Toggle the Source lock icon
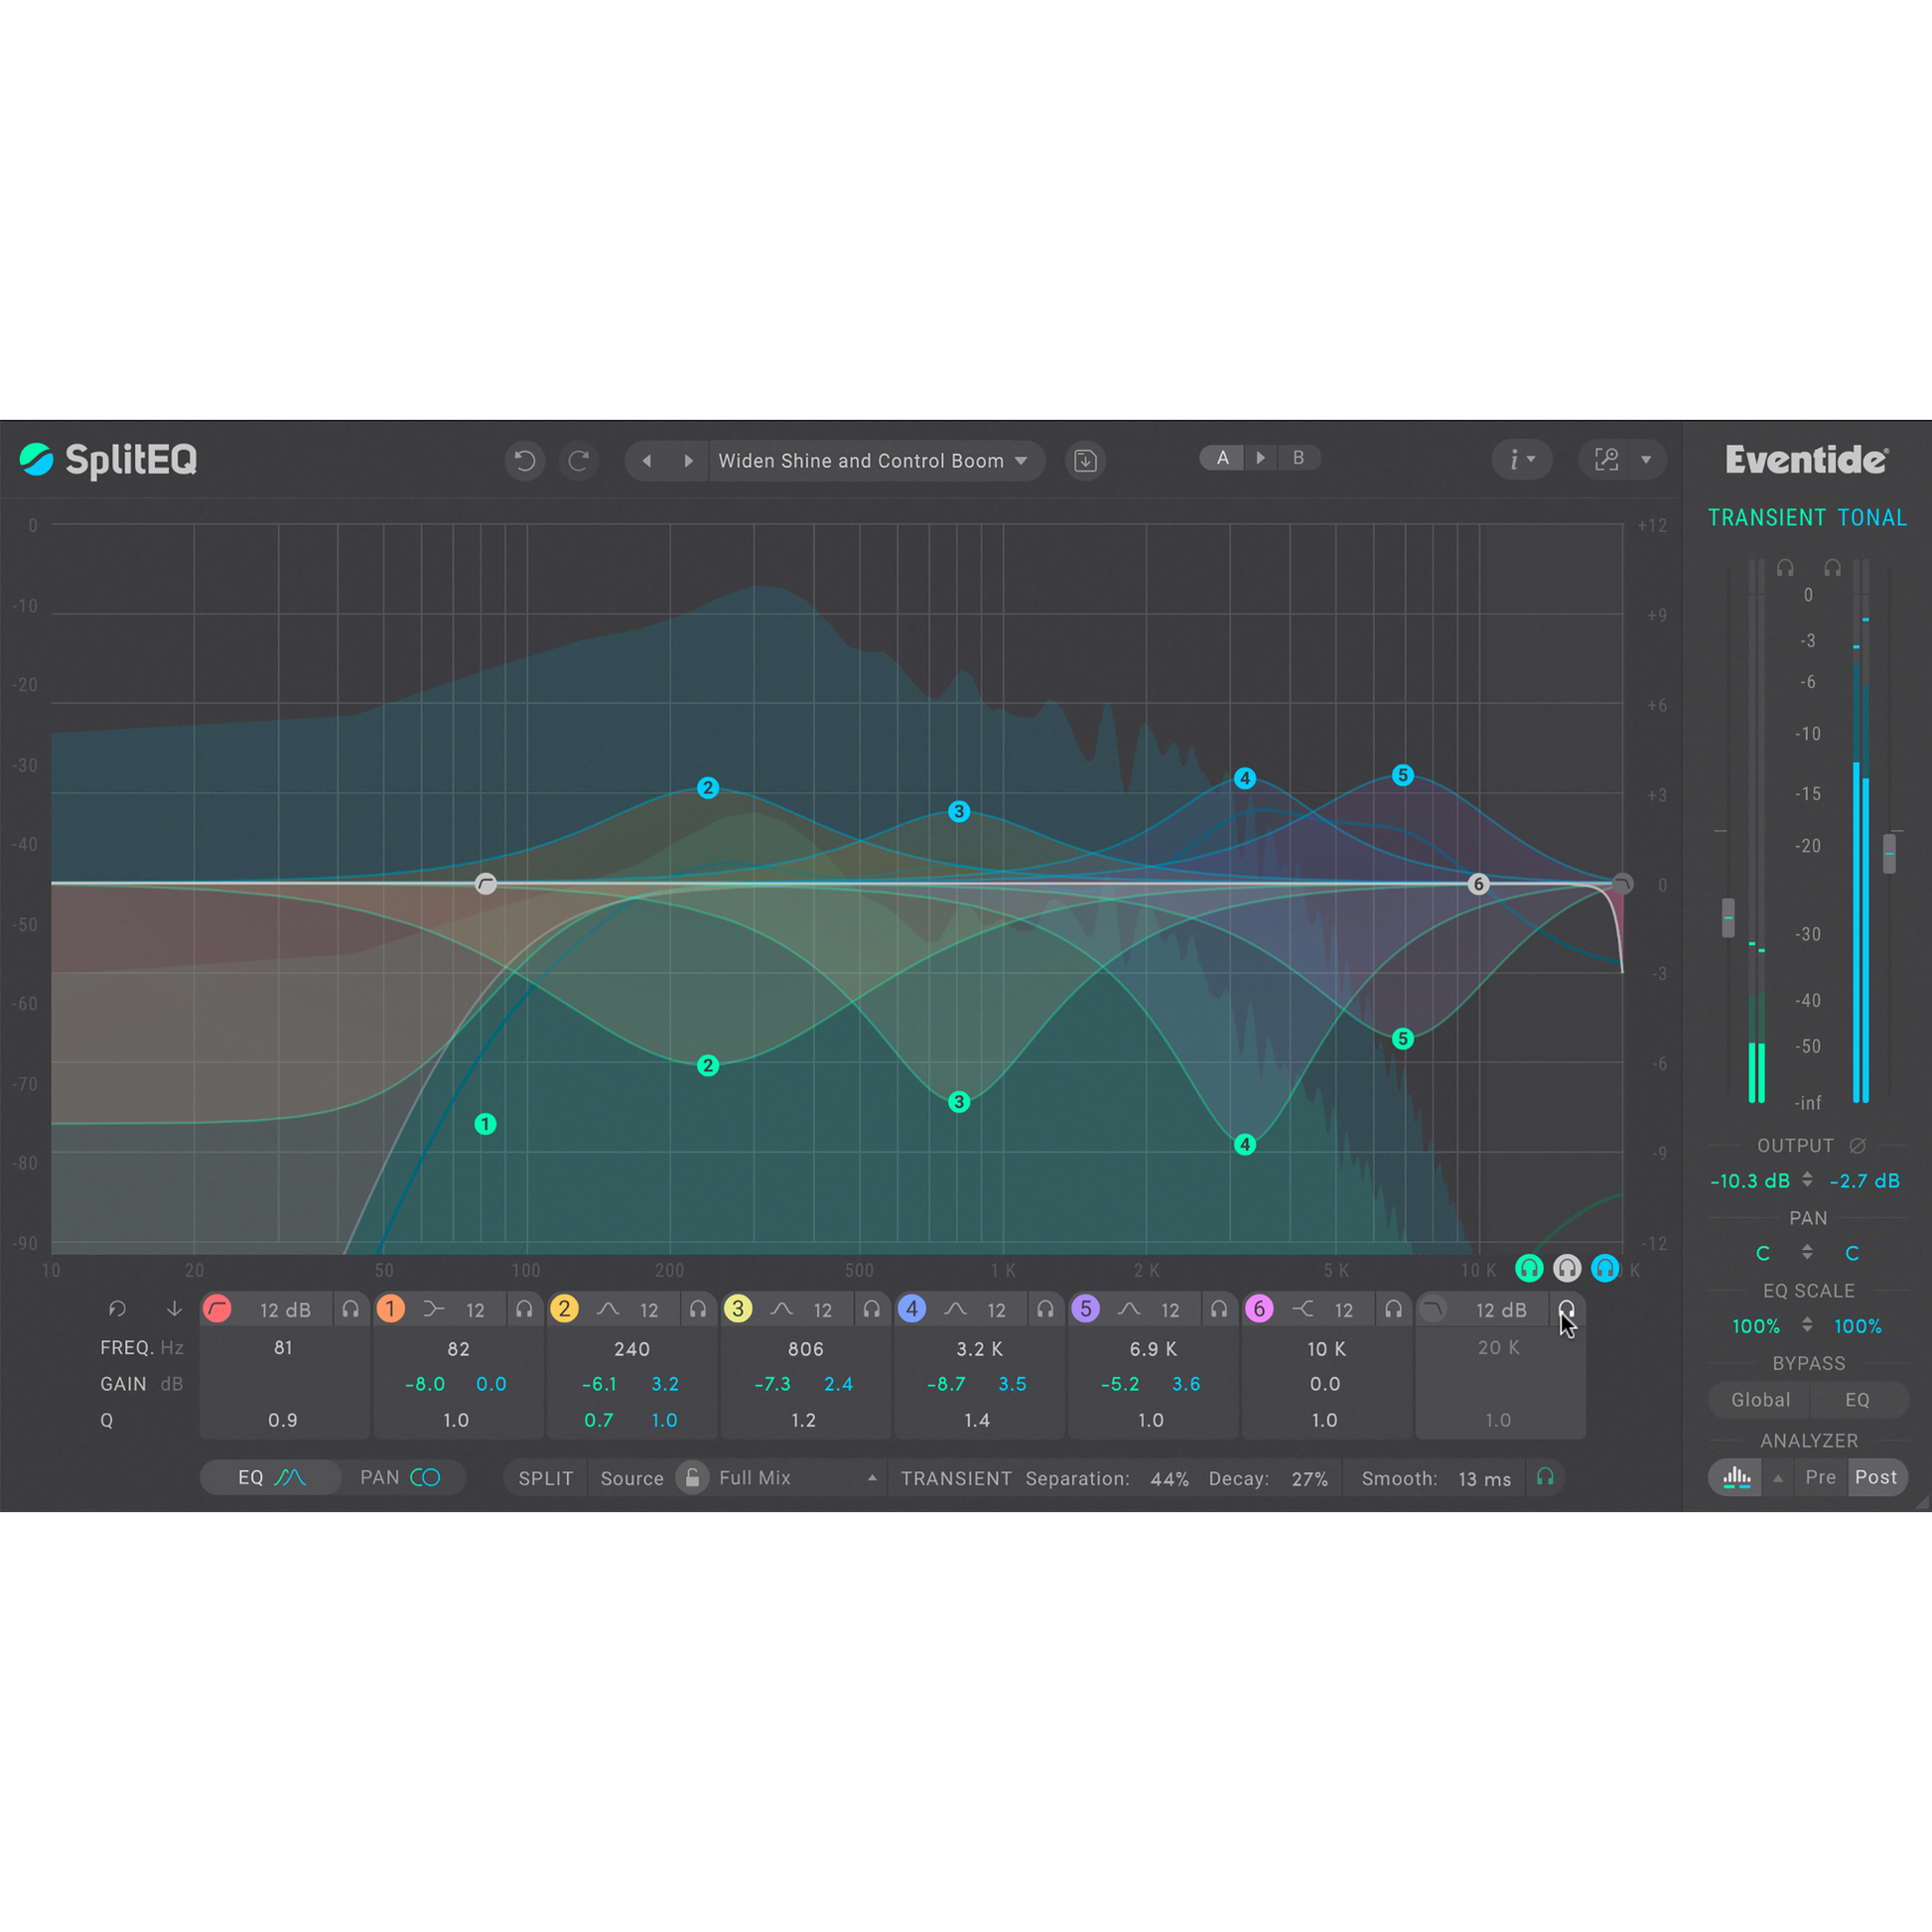 coord(692,1478)
